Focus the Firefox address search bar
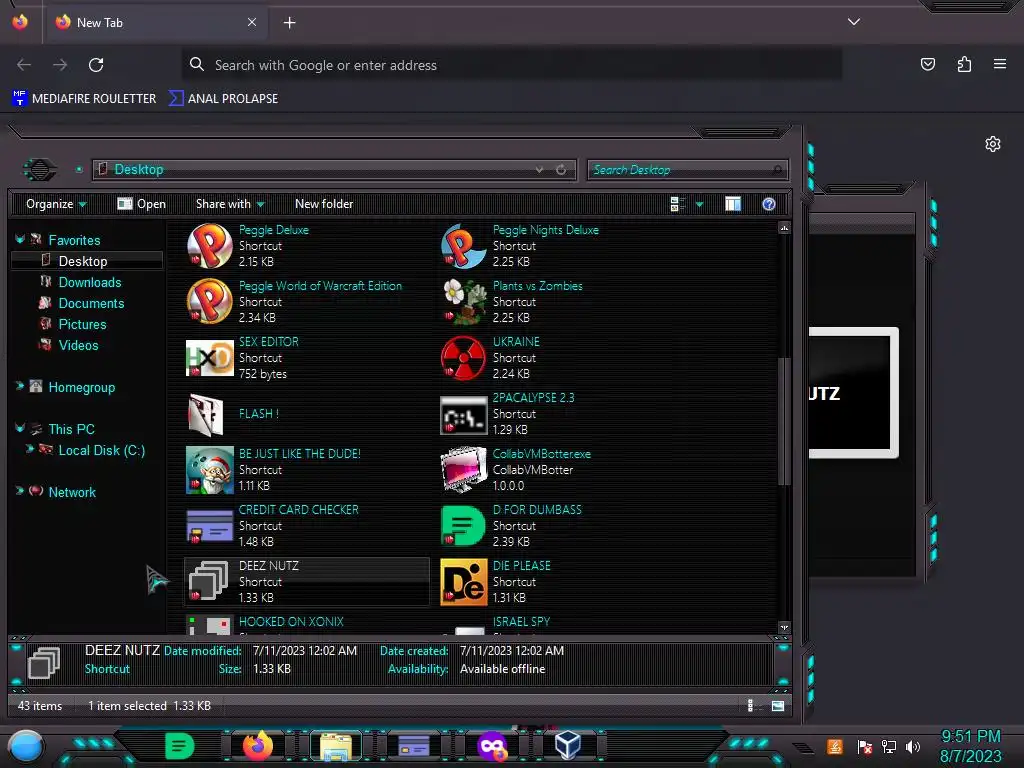The height and width of the screenshot is (768, 1024). pyautogui.click(x=511, y=65)
